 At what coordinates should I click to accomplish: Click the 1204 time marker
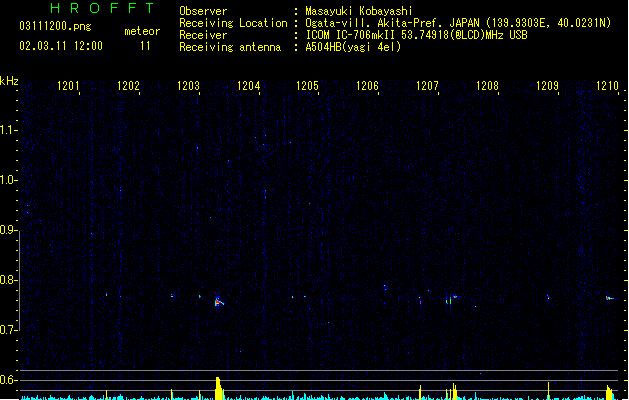248,86
